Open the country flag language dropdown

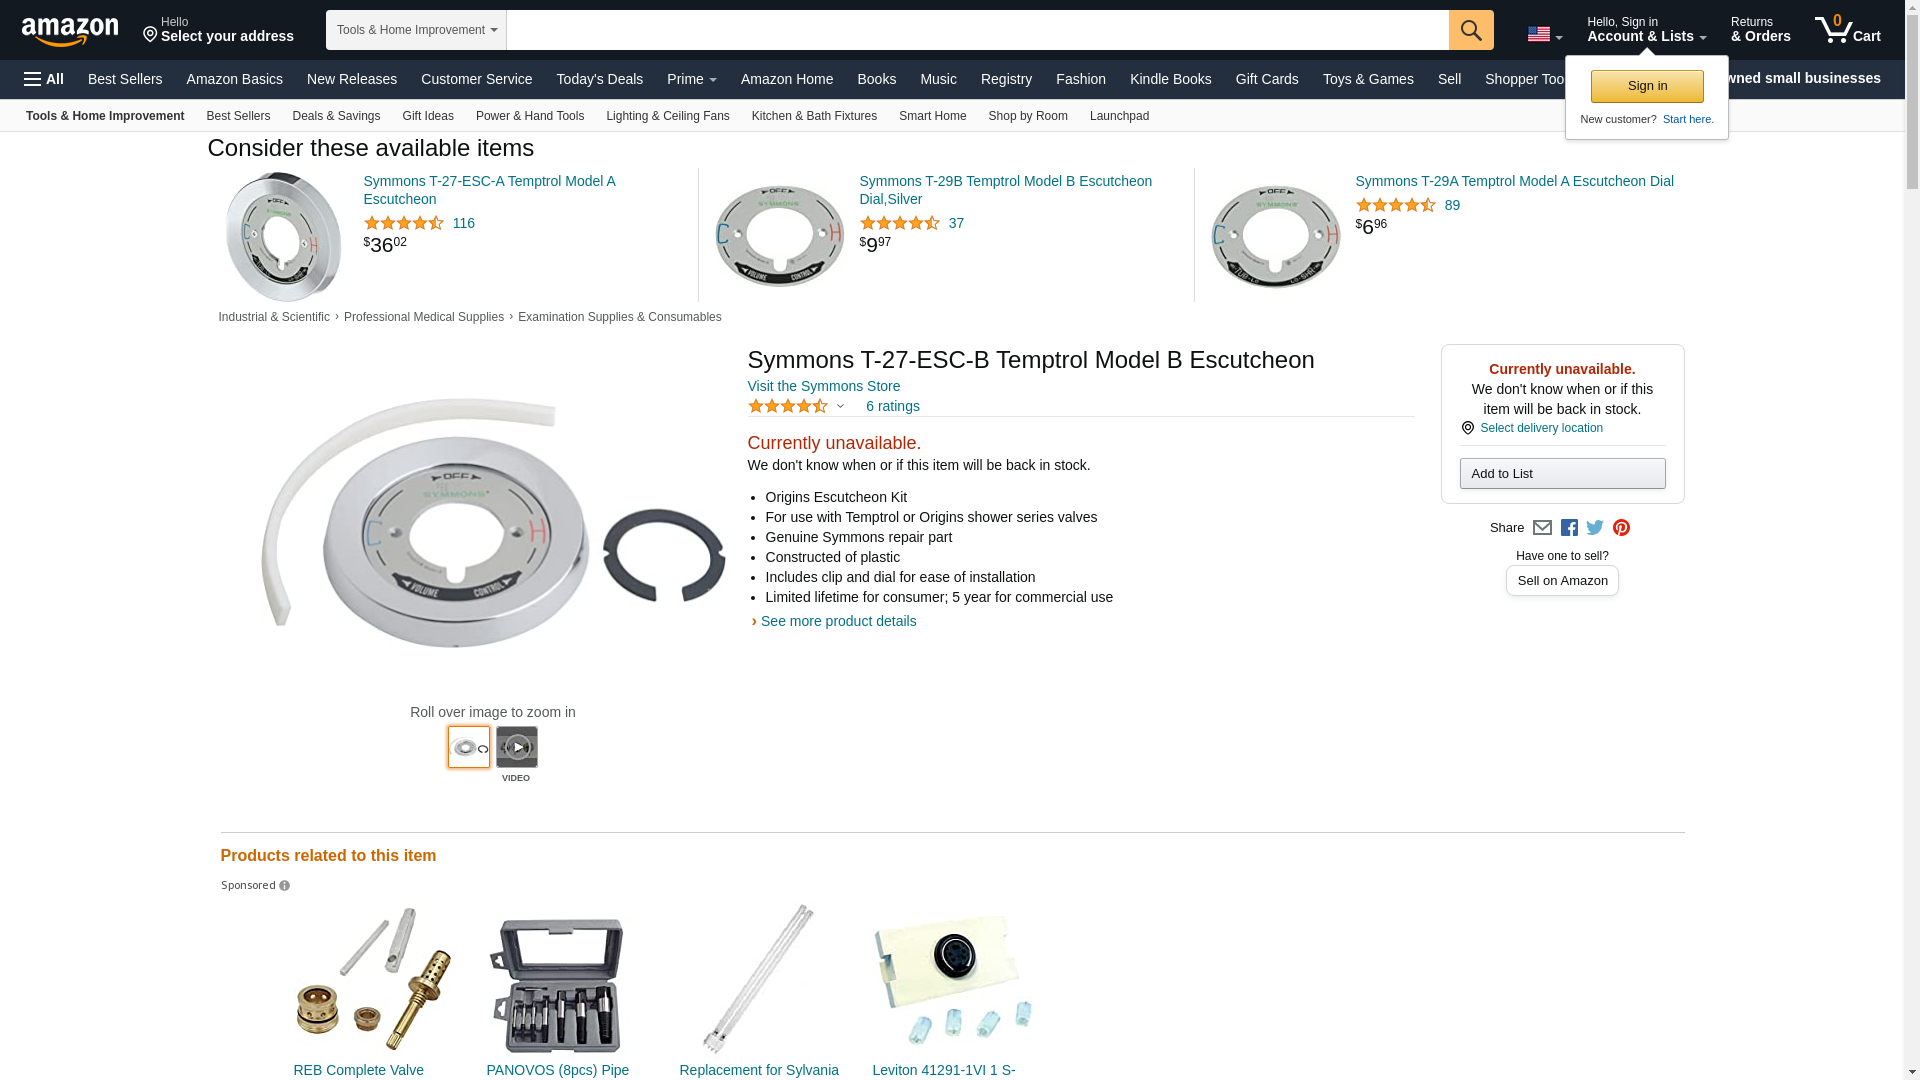(1544, 35)
